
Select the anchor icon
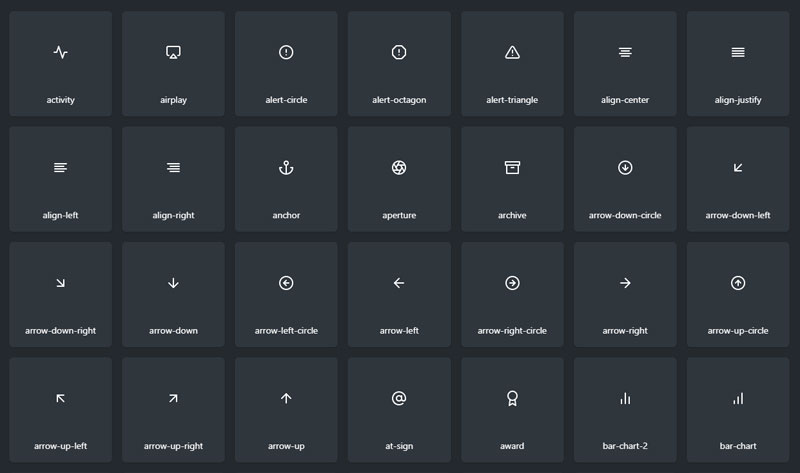click(286, 167)
